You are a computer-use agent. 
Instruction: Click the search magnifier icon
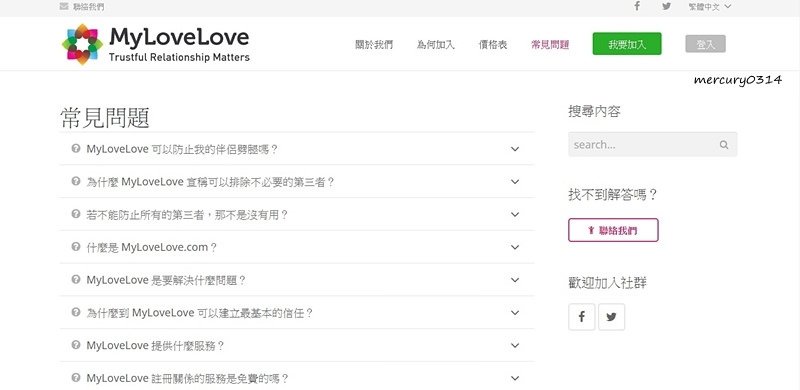(723, 144)
